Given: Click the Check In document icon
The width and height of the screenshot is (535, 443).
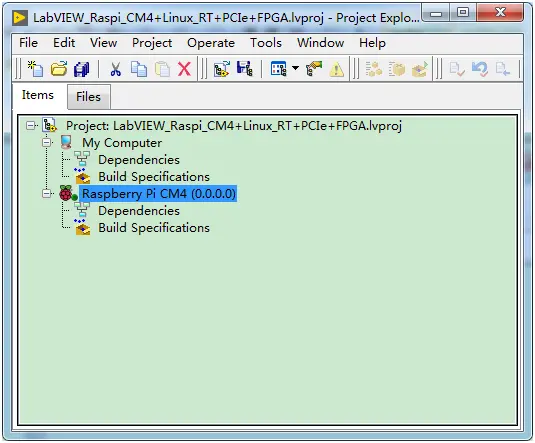Looking at the screenshot, I should coord(457,69).
